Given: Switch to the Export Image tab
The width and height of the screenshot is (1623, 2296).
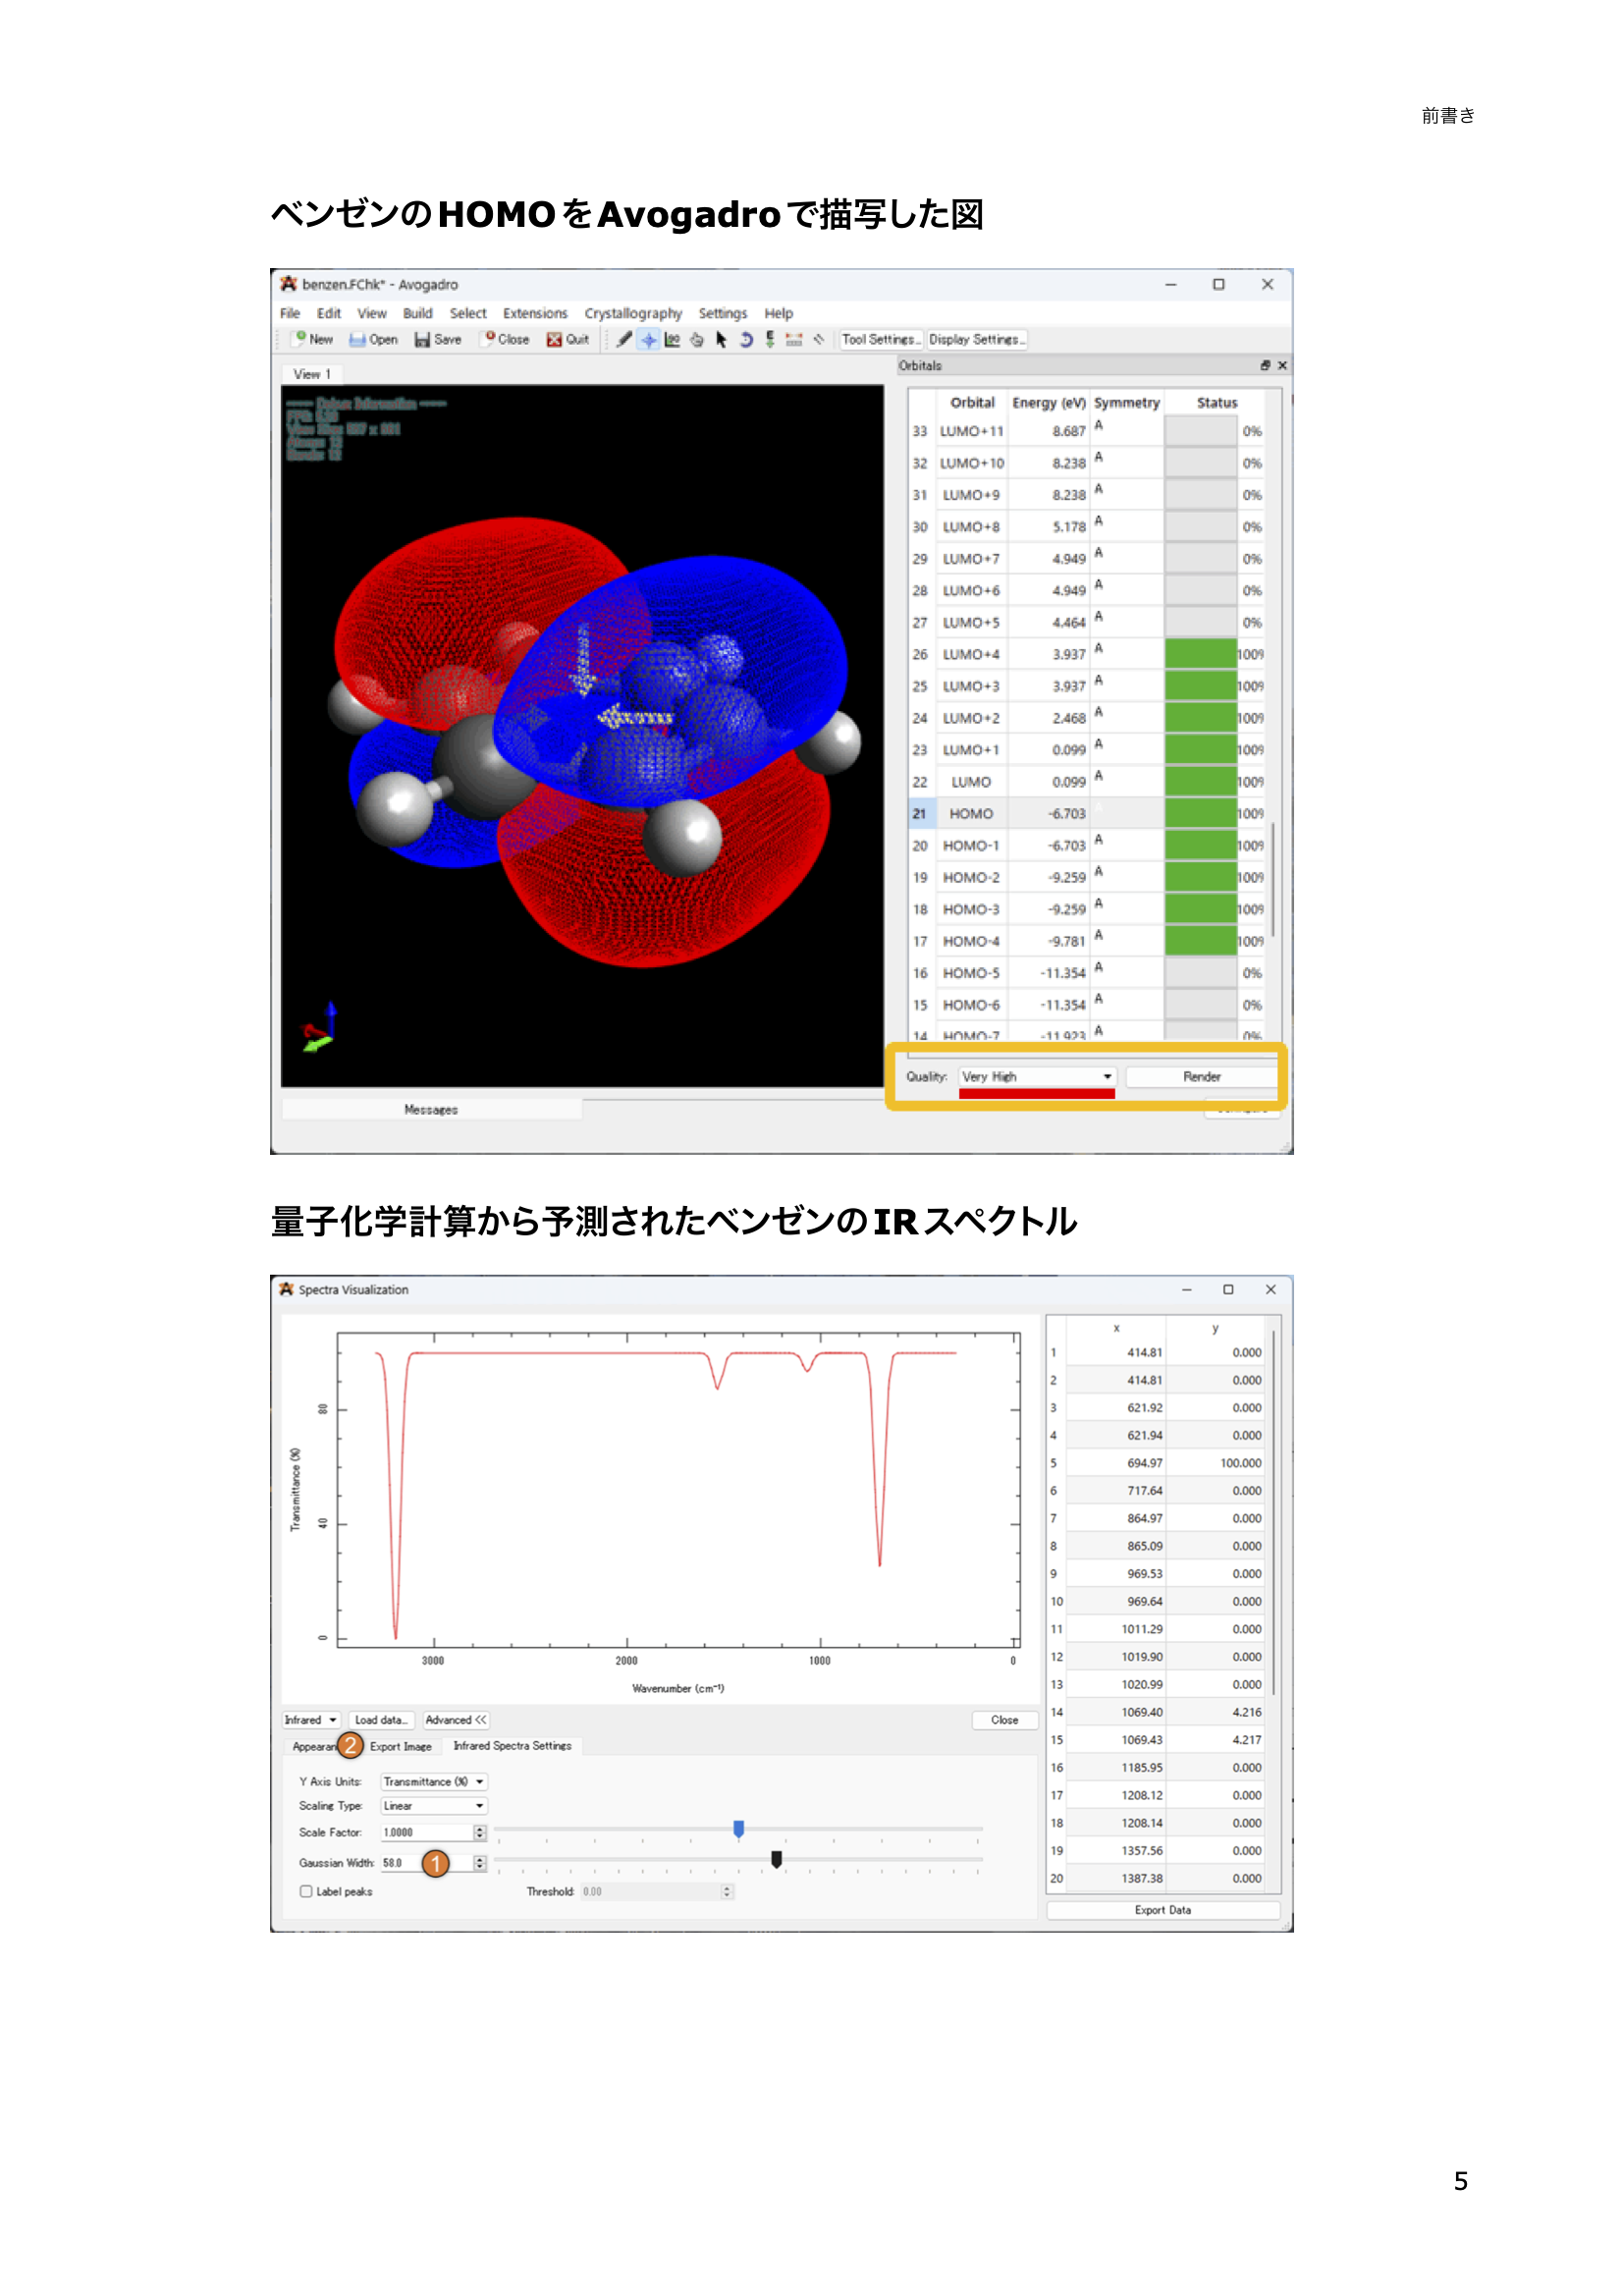Looking at the screenshot, I should 401,1746.
